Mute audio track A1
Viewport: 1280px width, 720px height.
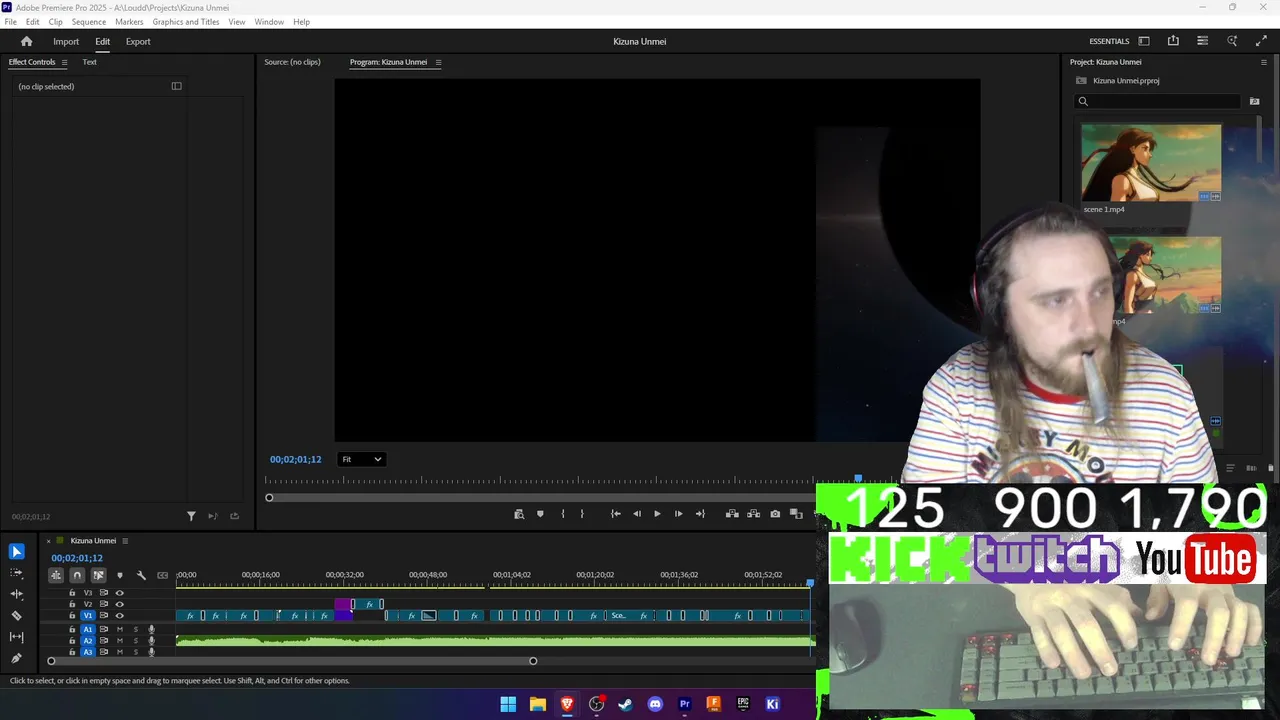(x=120, y=629)
